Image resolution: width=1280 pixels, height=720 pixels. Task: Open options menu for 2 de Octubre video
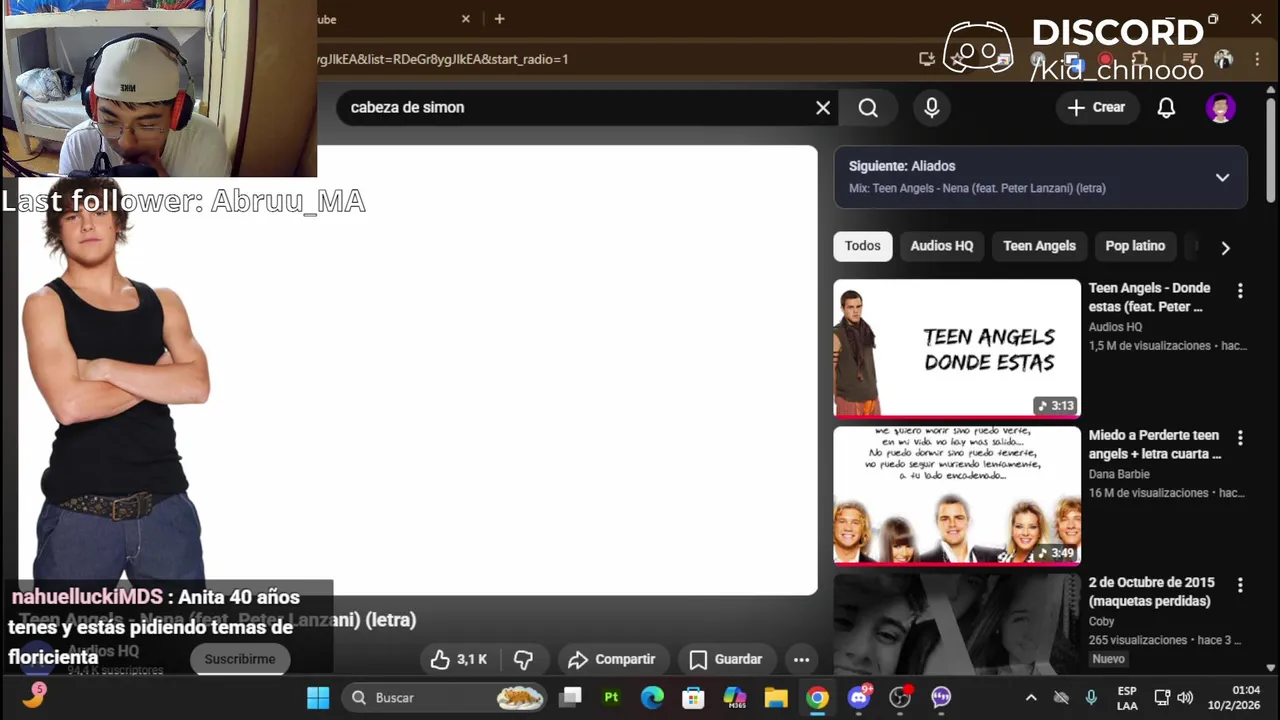(x=1240, y=585)
